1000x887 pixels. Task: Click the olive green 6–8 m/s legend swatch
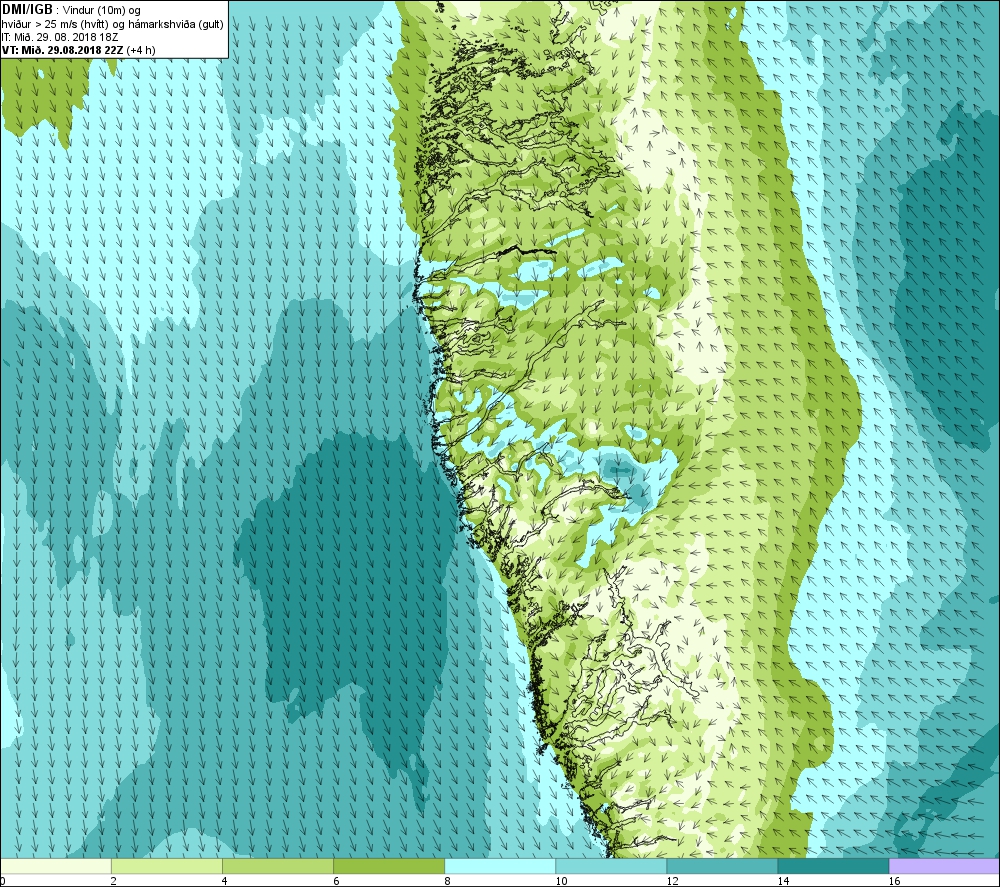pyautogui.click(x=388, y=866)
